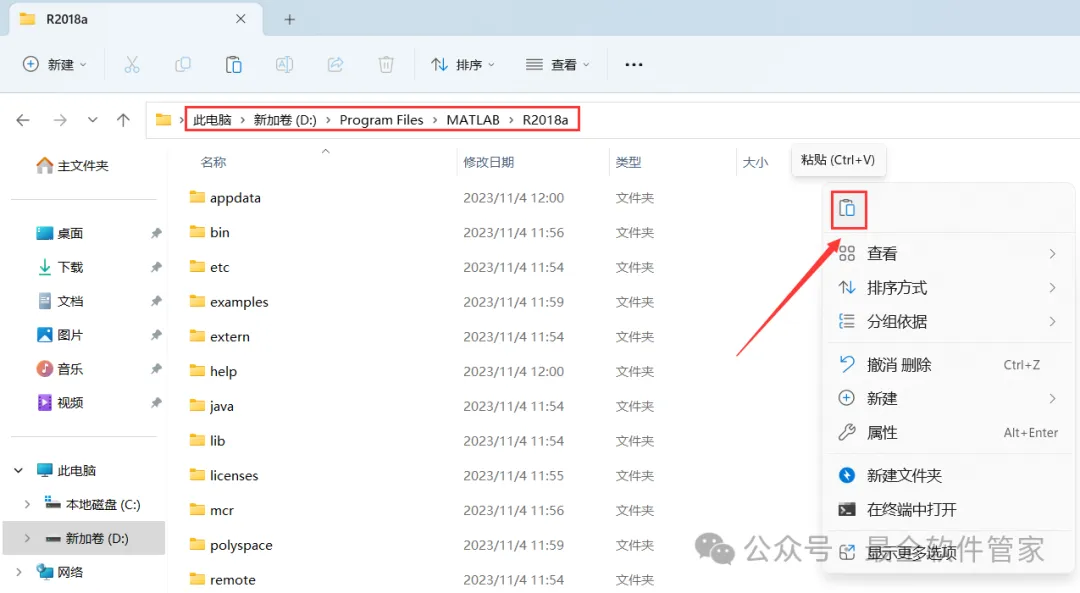The height and width of the screenshot is (593, 1080).
Task: Select the help folder
Action: (214, 371)
